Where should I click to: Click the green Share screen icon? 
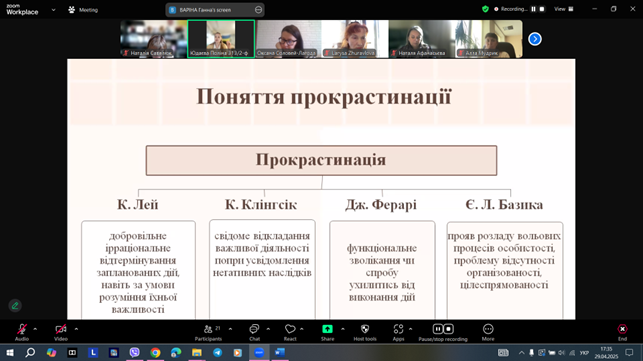(x=327, y=329)
